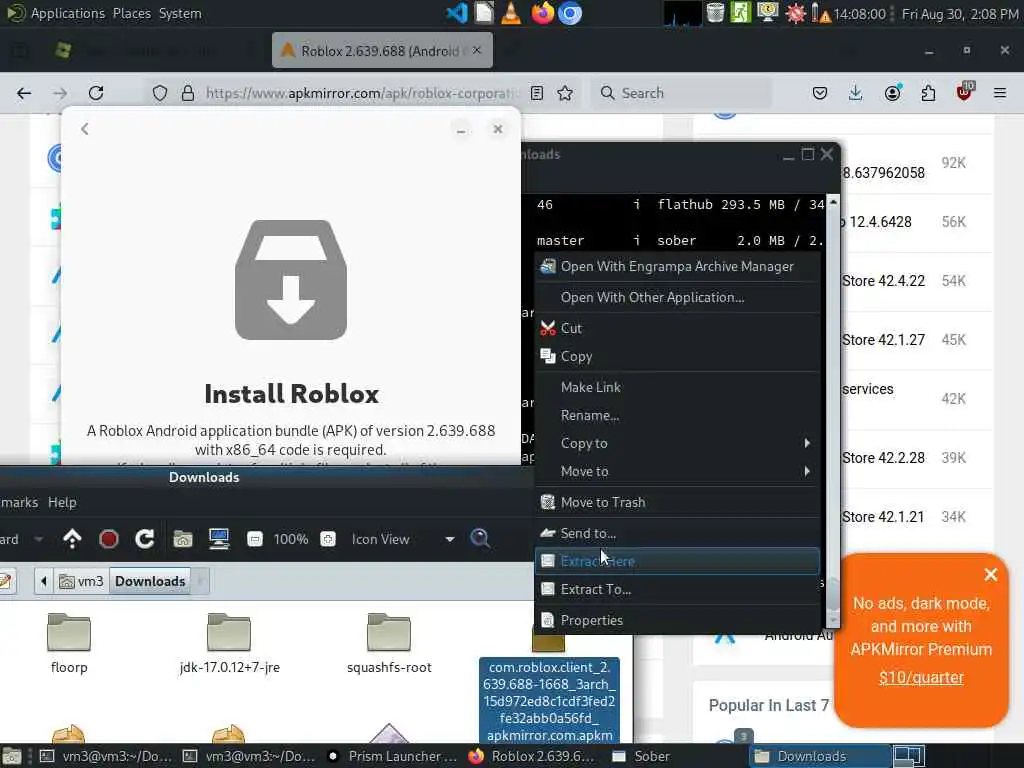This screenshot has width=1024, height=768.
Task: Click the log out exit-door panel icon
Action: coord(741,13)
